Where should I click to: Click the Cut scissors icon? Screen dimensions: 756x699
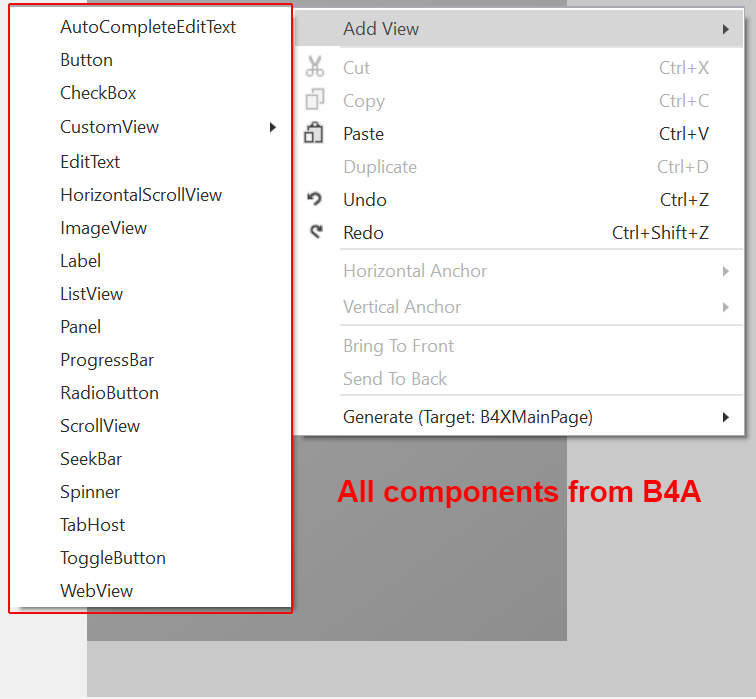tap(315, 67)
